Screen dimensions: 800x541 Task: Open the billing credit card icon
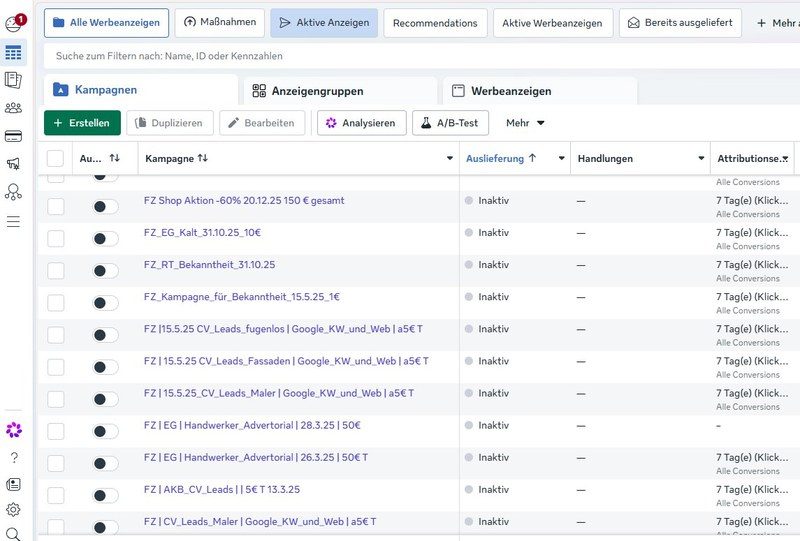[x=13, y=136]
